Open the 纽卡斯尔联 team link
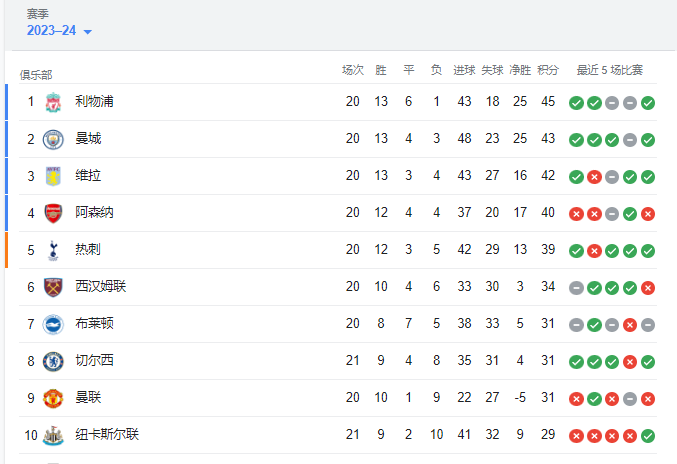 pyautogui.click(x=107, y=434)
